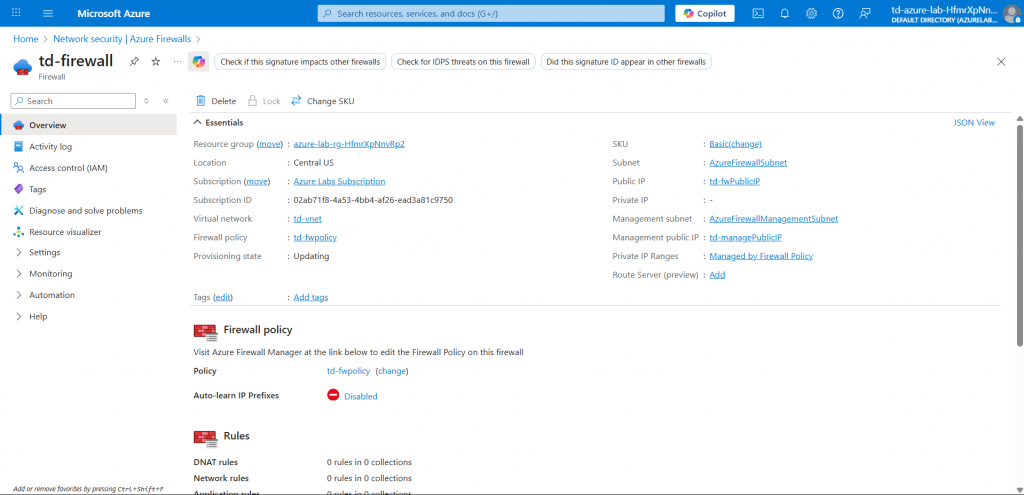The height and width of the screenshot is (495, 1024).
Task: Click the Change SKU arrows icon
Action: tap(296, 101)
